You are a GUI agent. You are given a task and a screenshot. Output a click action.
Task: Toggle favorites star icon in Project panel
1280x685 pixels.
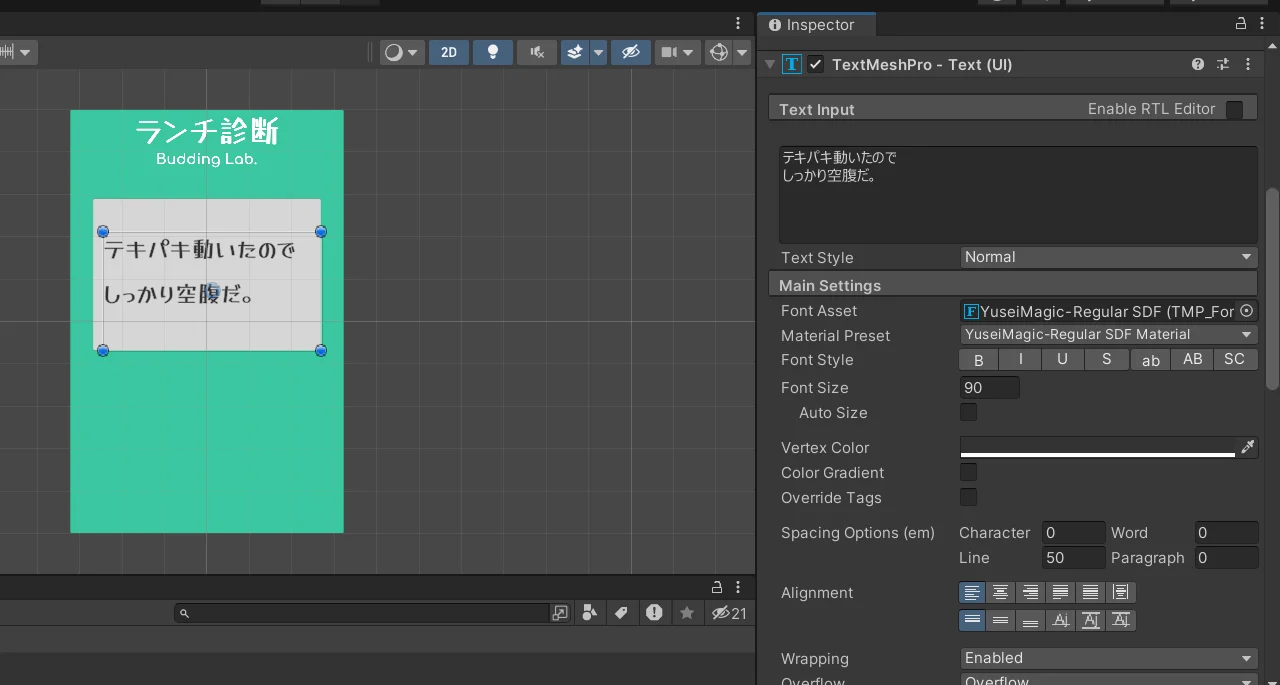tap(687, 613)
